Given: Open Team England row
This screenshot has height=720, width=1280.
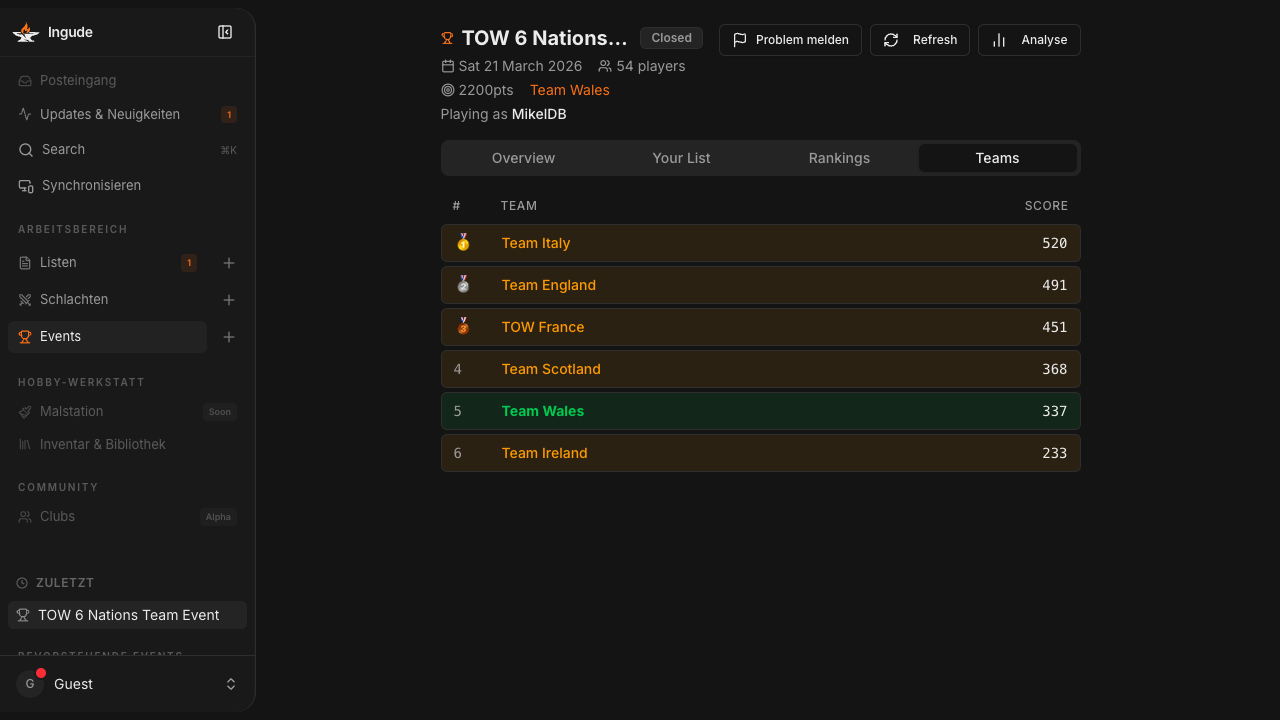Looking at the screenshot, I should click(760, 285).
